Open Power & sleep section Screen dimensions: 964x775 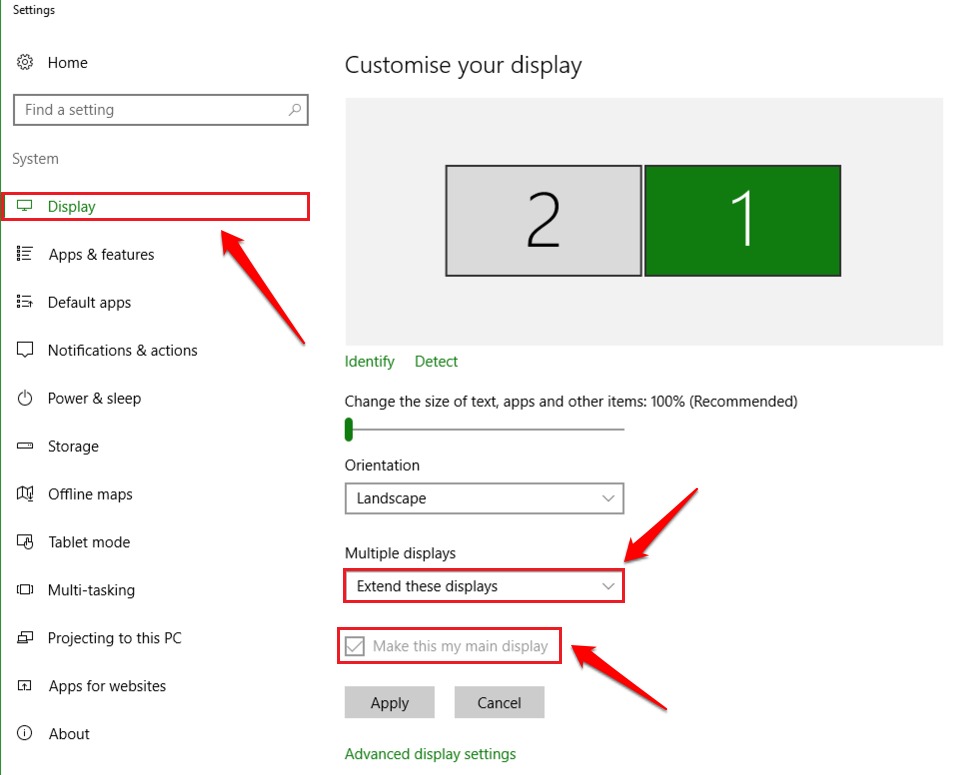[x=95, y=398]
